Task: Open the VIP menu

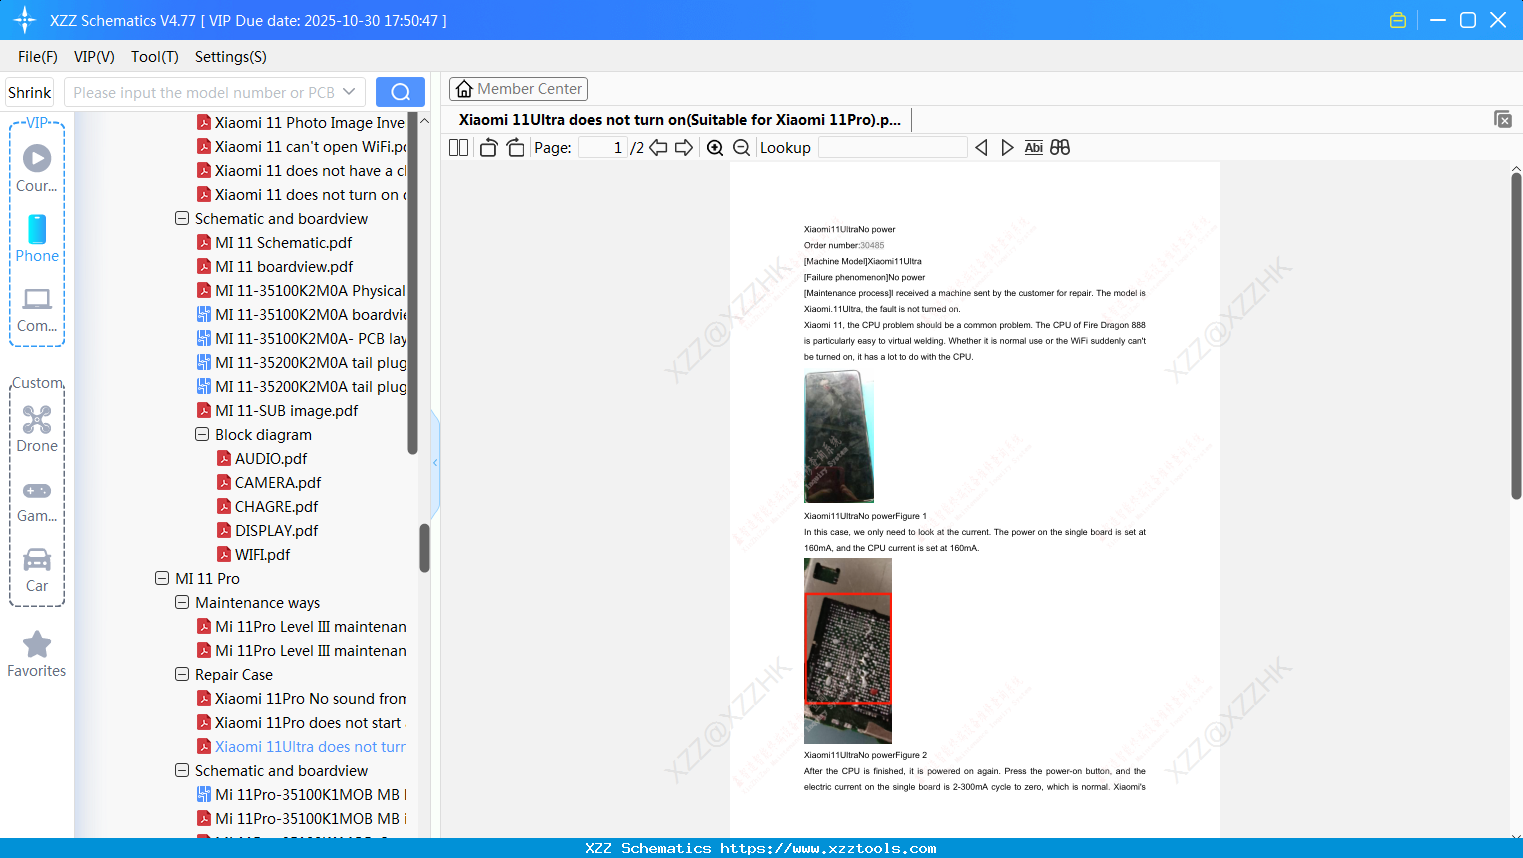Action: coord(94,57)
